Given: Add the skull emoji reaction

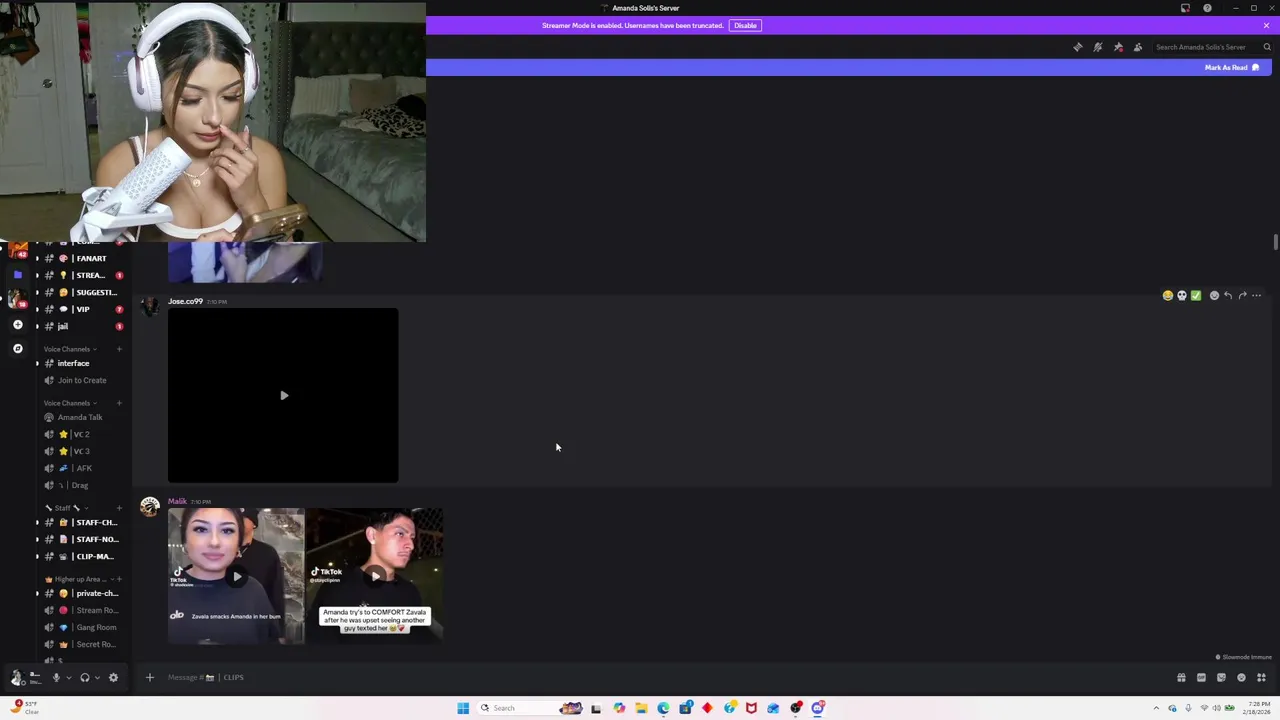Looking at the screenshot, I should 1181,295.
